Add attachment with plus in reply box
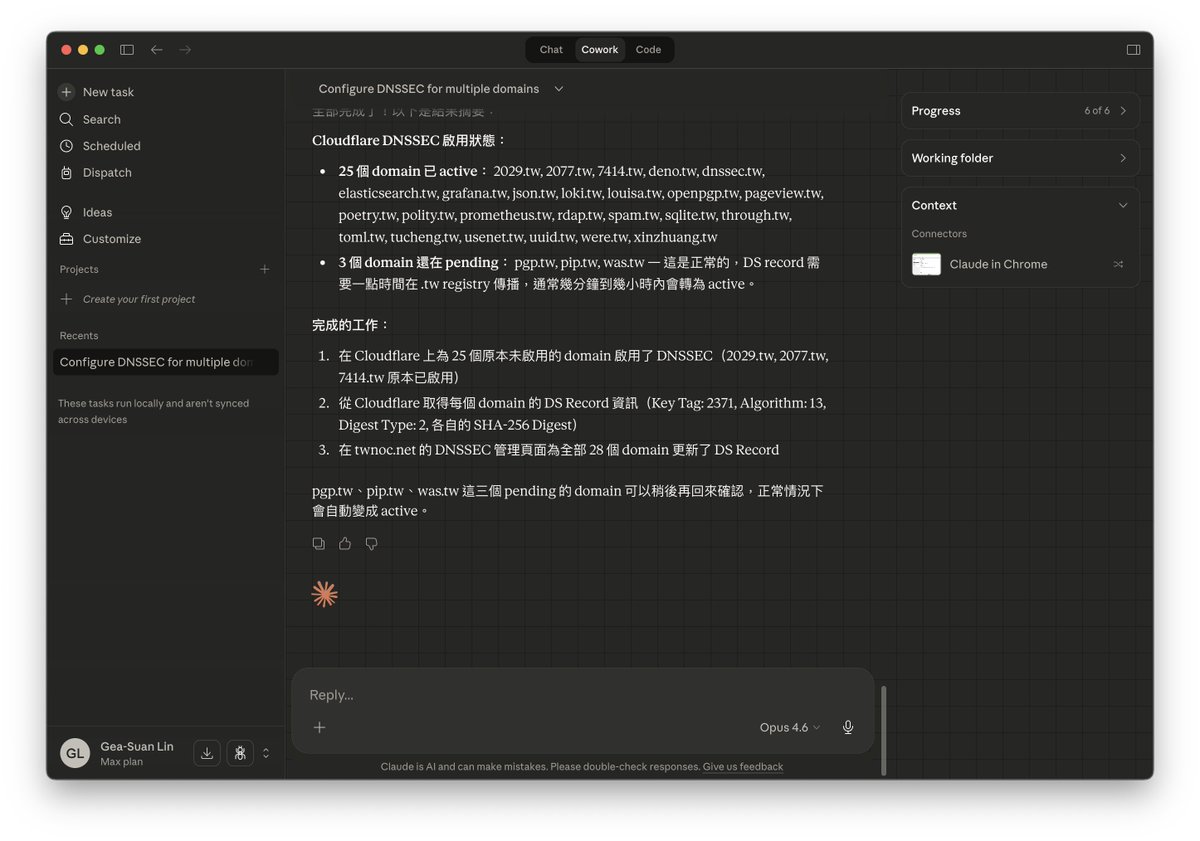The height and width of the screenshot is (841, 1200). pos(320,727)
